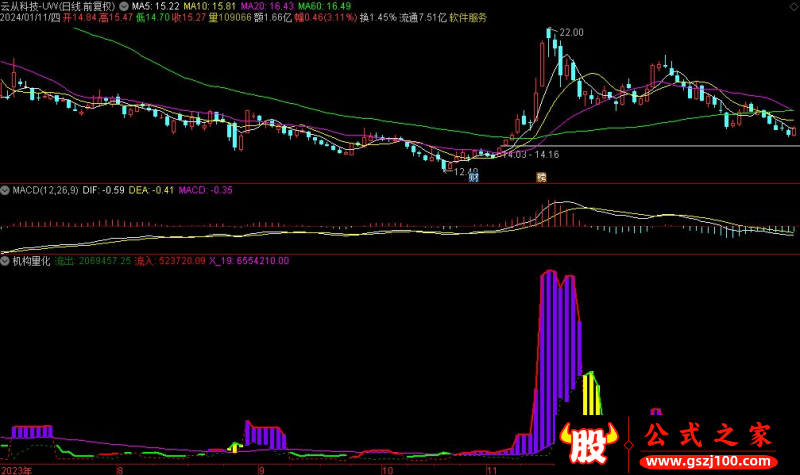Open the MACD indicator dropdown arrow
This screenshot has width=800, height=475.
click(5, 190)
